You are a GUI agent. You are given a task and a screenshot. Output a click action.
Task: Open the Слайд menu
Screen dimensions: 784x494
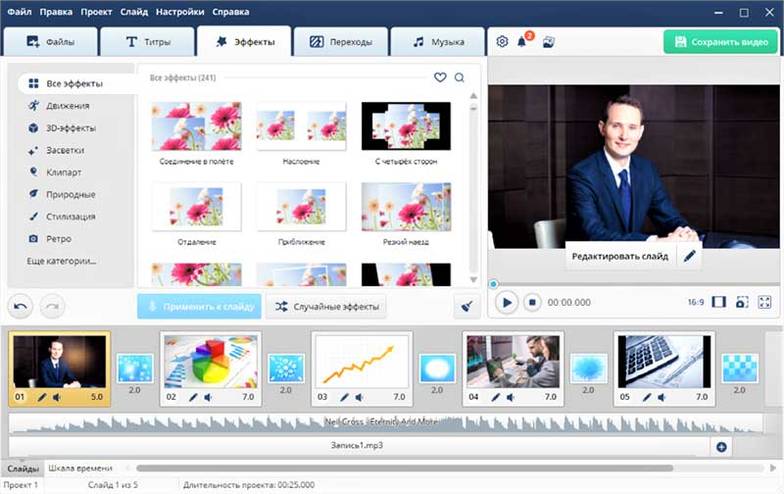point(134,12)
